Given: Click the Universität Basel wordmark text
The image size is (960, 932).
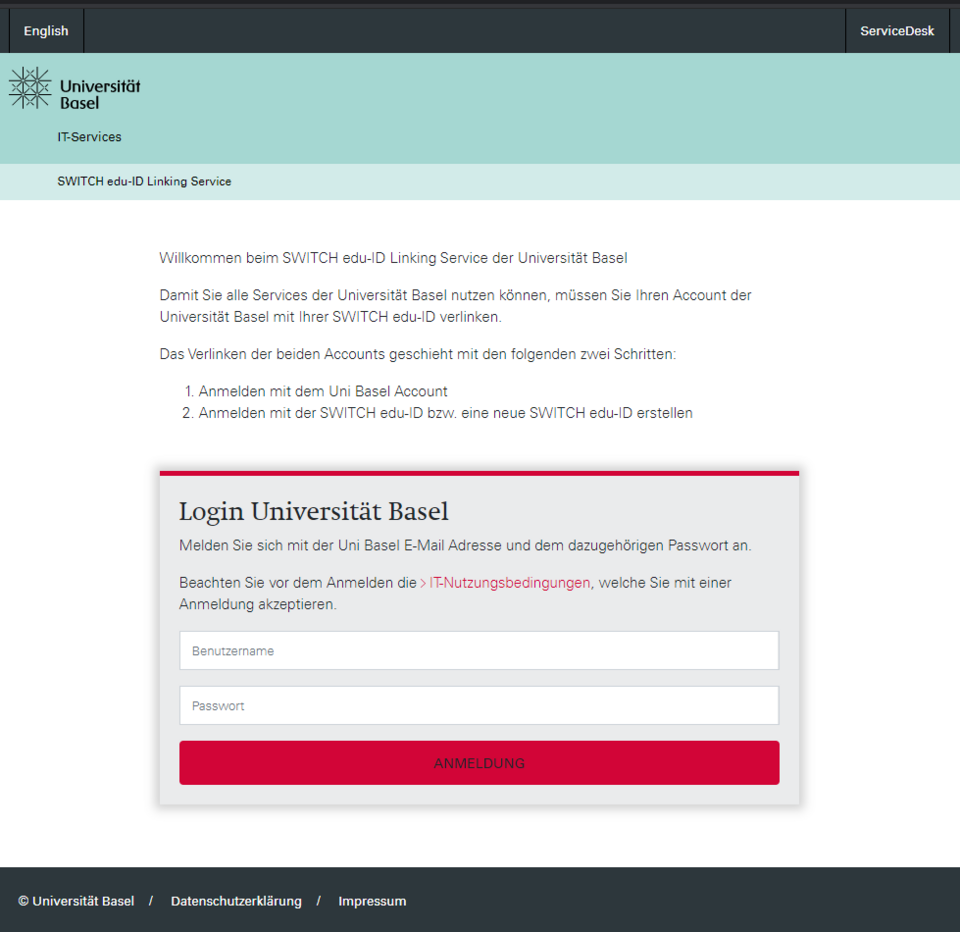Looking at the screenshot, I should point(99,94).
